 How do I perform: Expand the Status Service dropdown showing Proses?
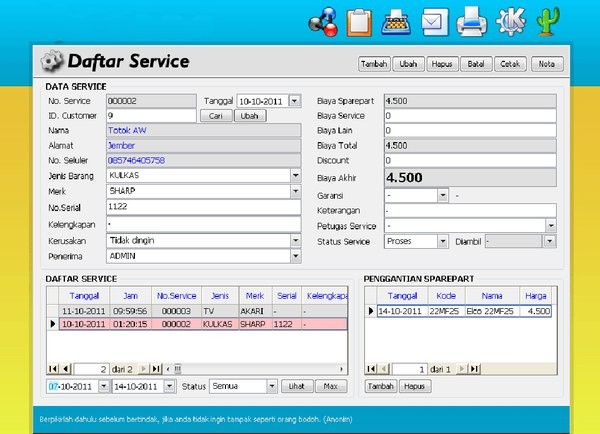[443, 241]
